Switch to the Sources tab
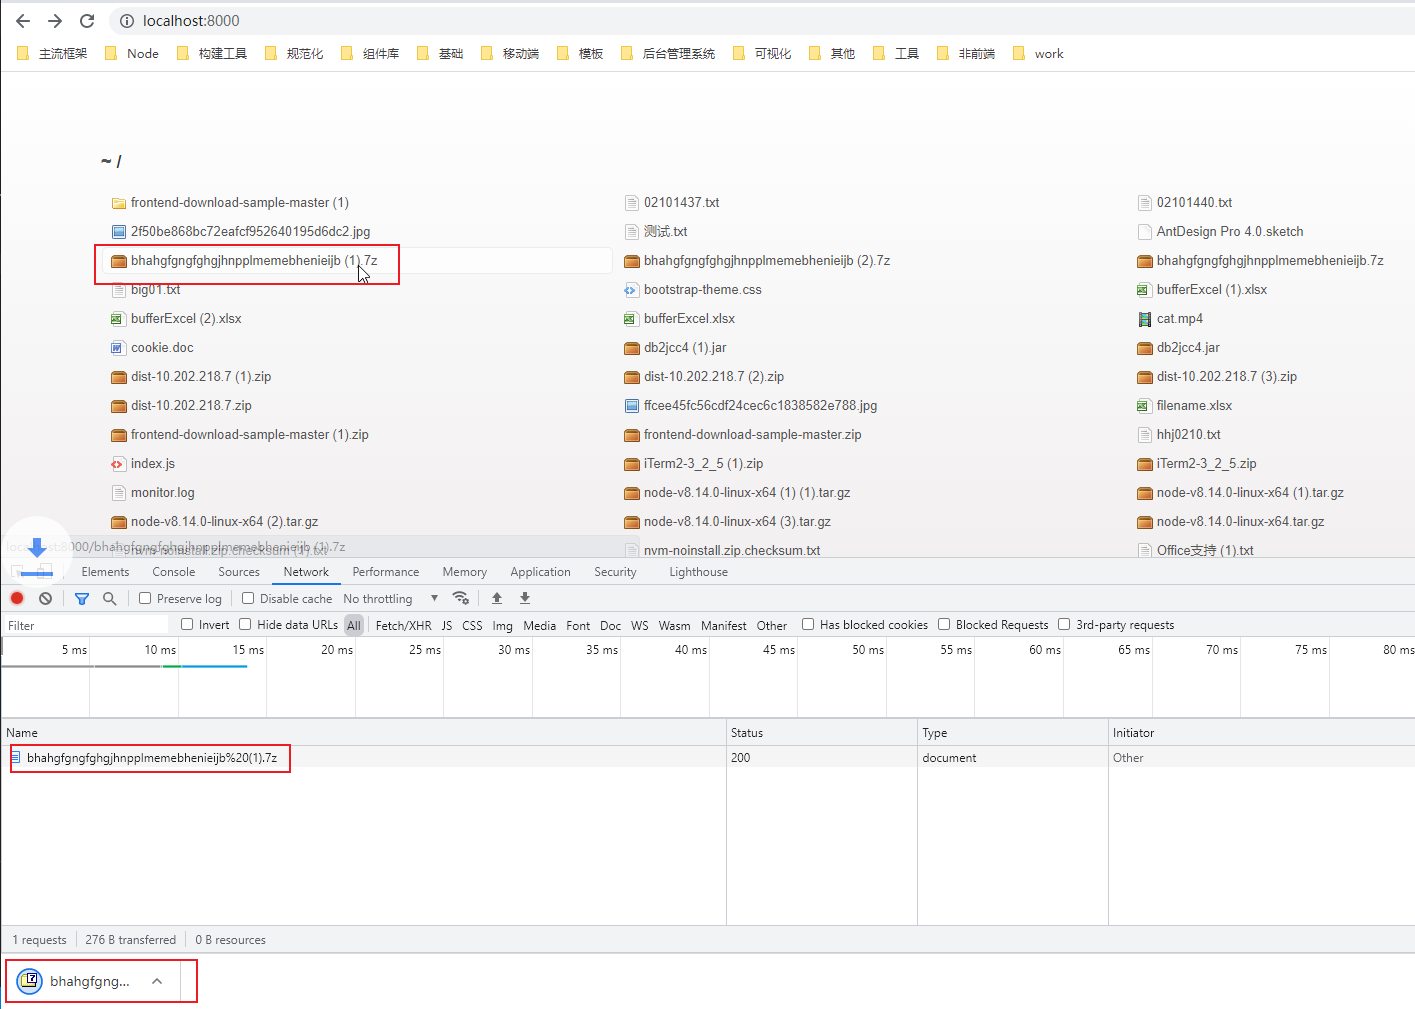Image resolution: width=1415 pixels, height=1009 pixels. tap(239, 572)
